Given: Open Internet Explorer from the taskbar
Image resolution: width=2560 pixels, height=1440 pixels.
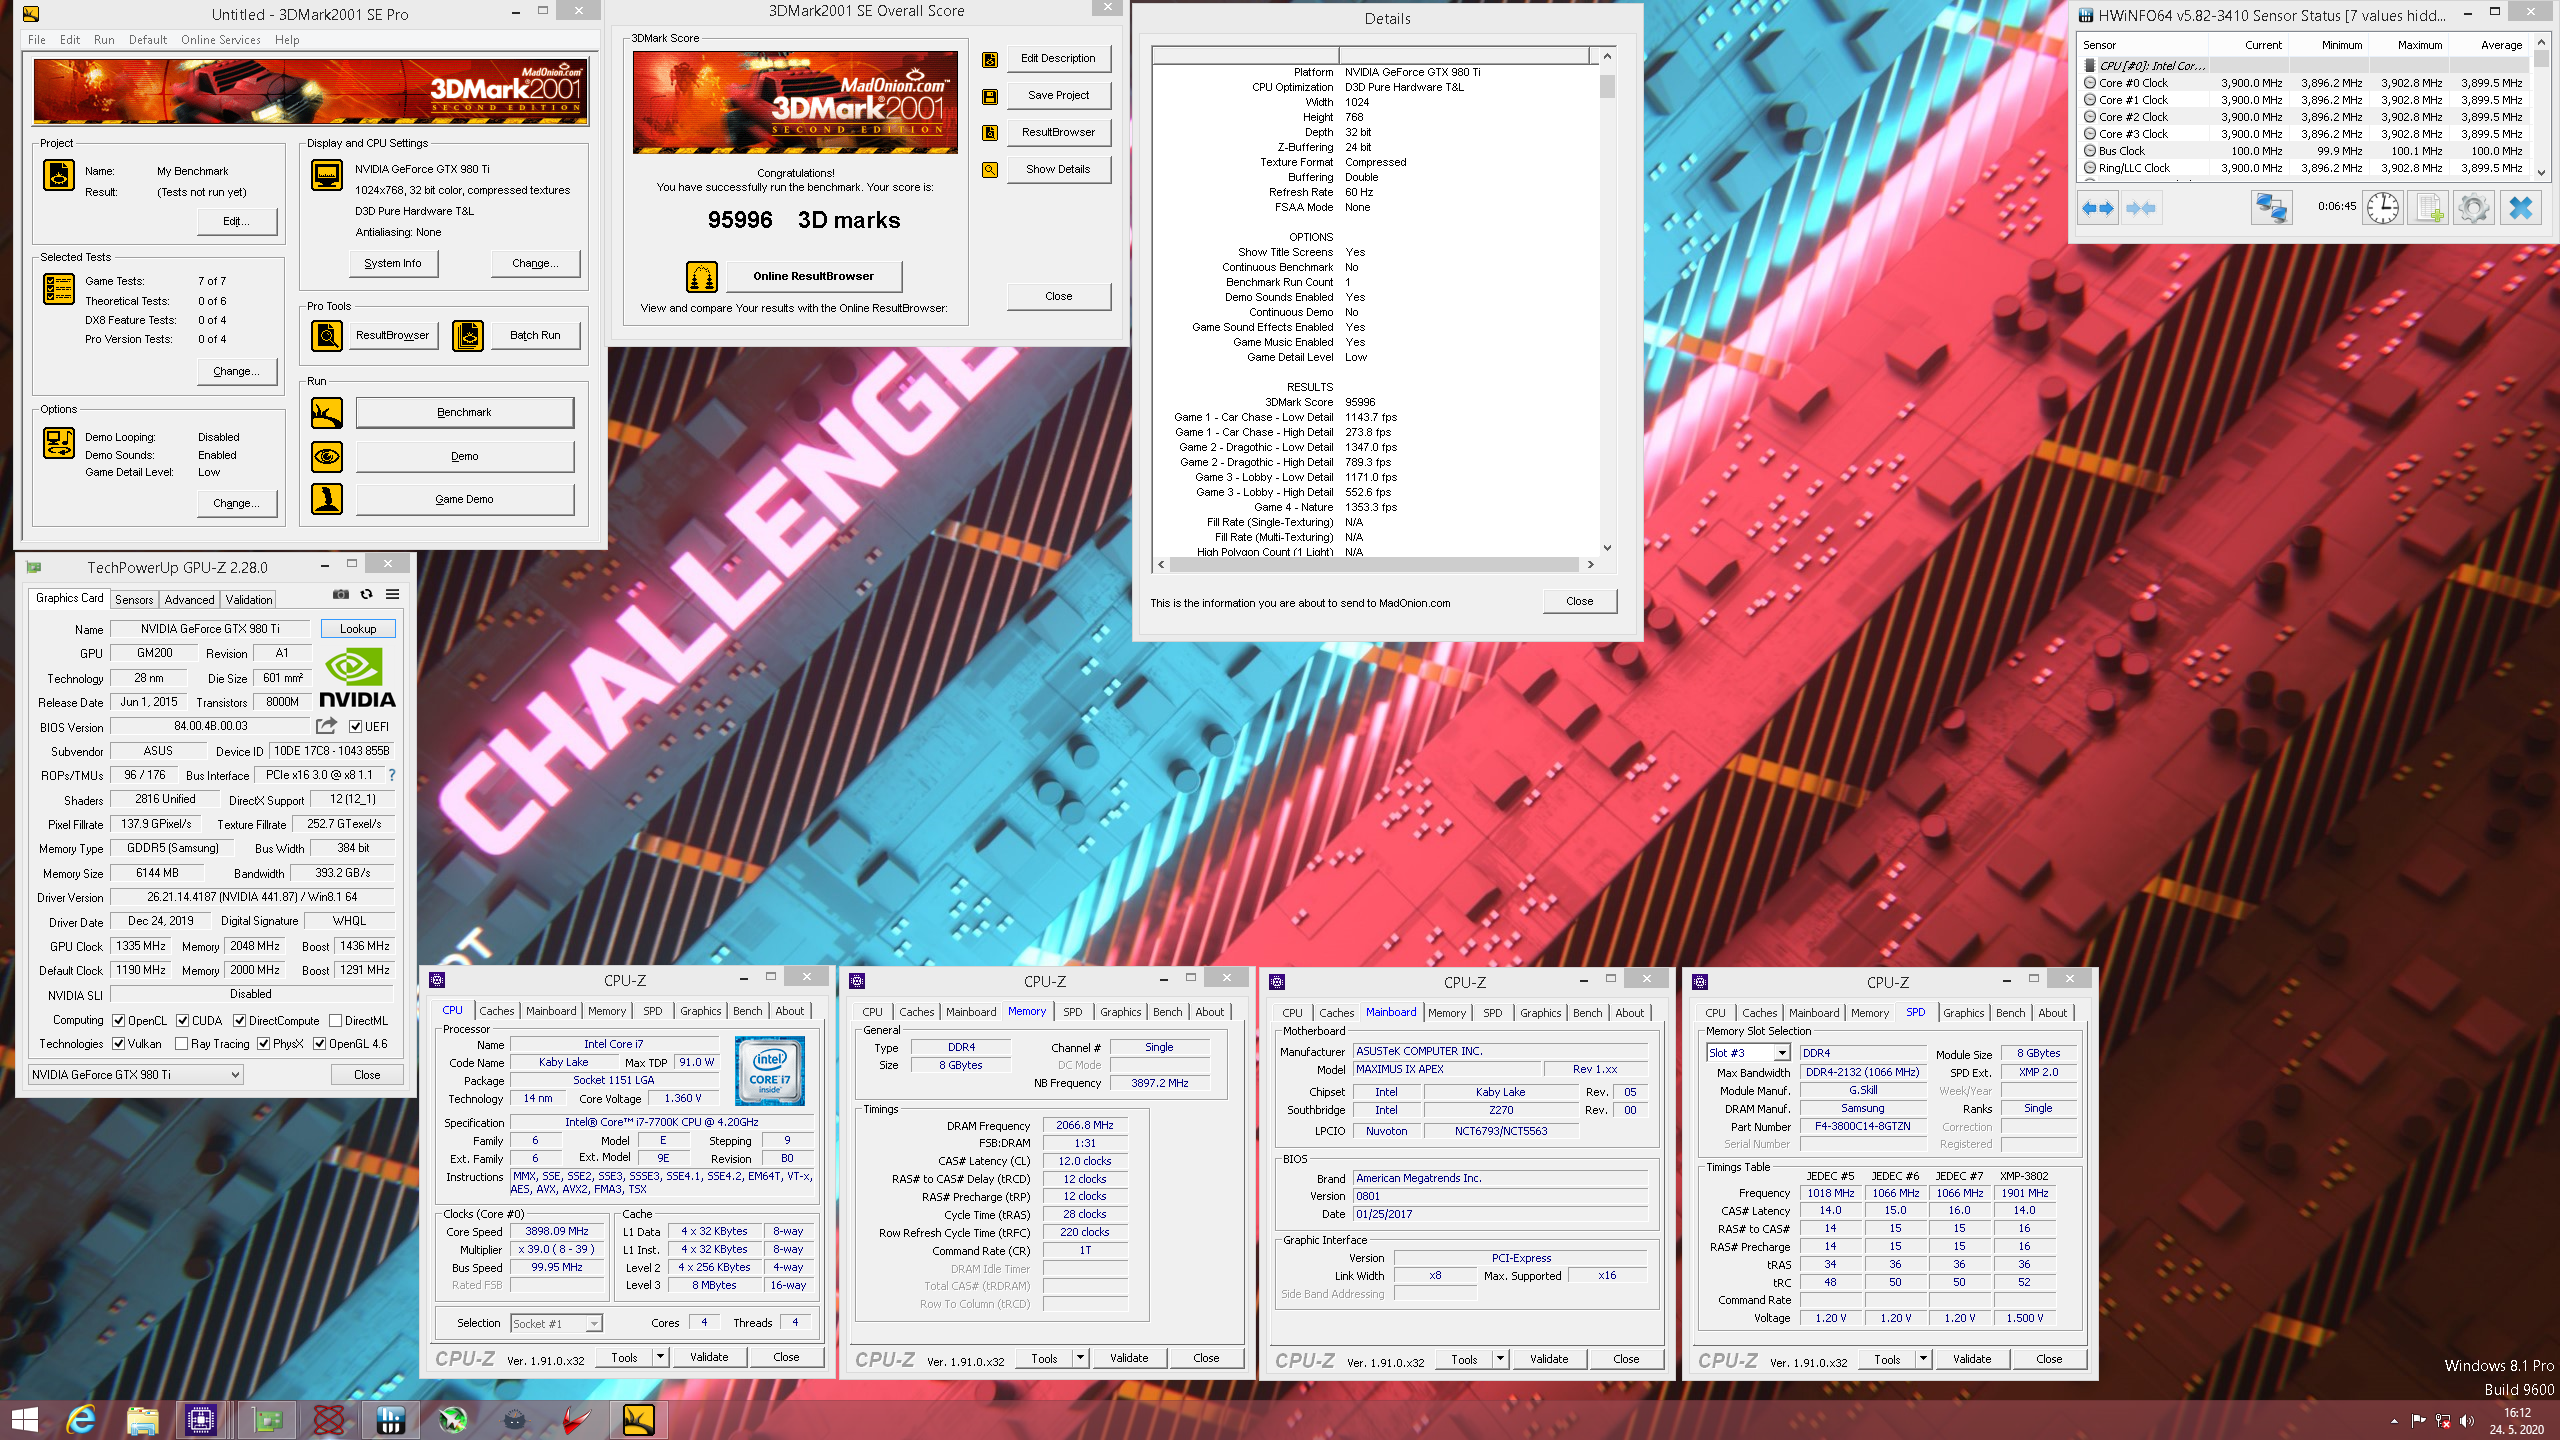Looking at the screenshot, I should (x=80, y=1419).
